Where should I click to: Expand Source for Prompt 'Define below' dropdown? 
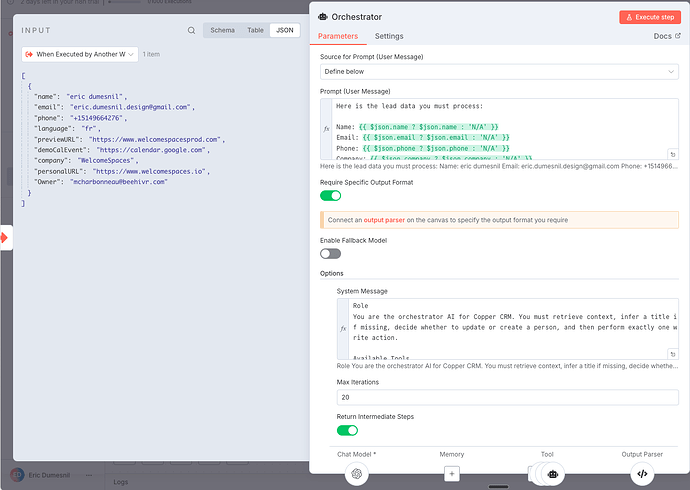coord(499,72)
